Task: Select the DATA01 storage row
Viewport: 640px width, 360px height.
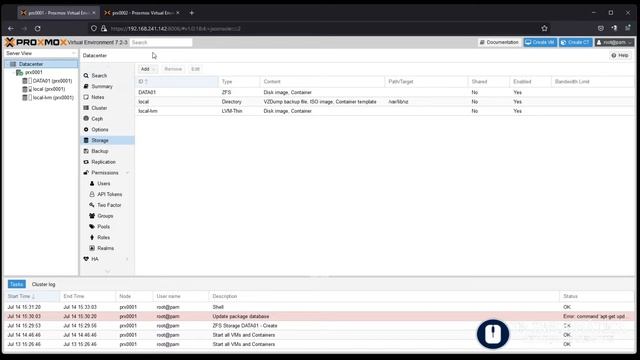Action: pos(385,92)
